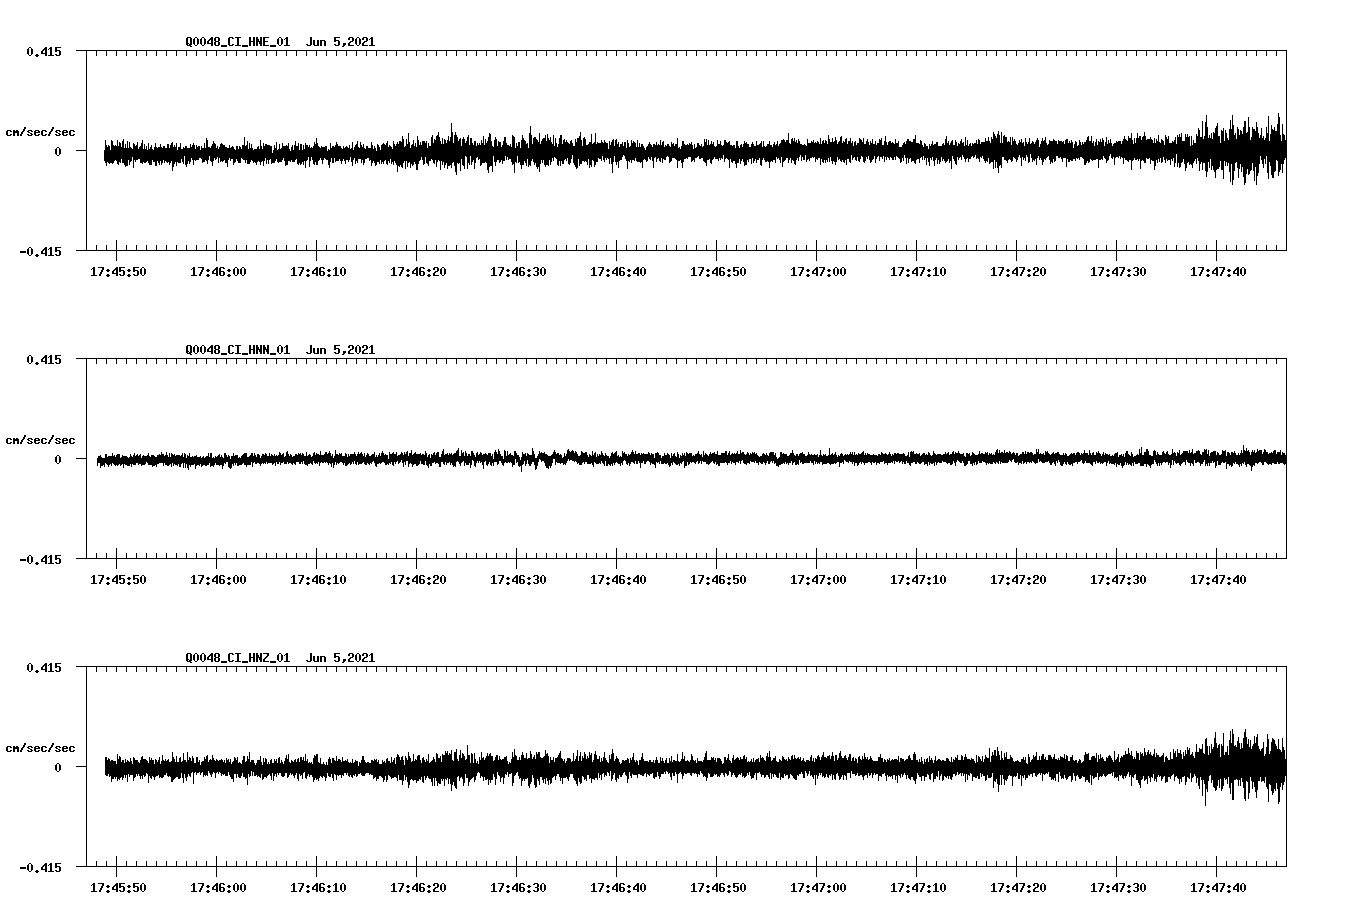Click the cm/sec/sec unit label of HNE plot
Image resolution: width=1358 pixels, height=924 pixels.
40,132
